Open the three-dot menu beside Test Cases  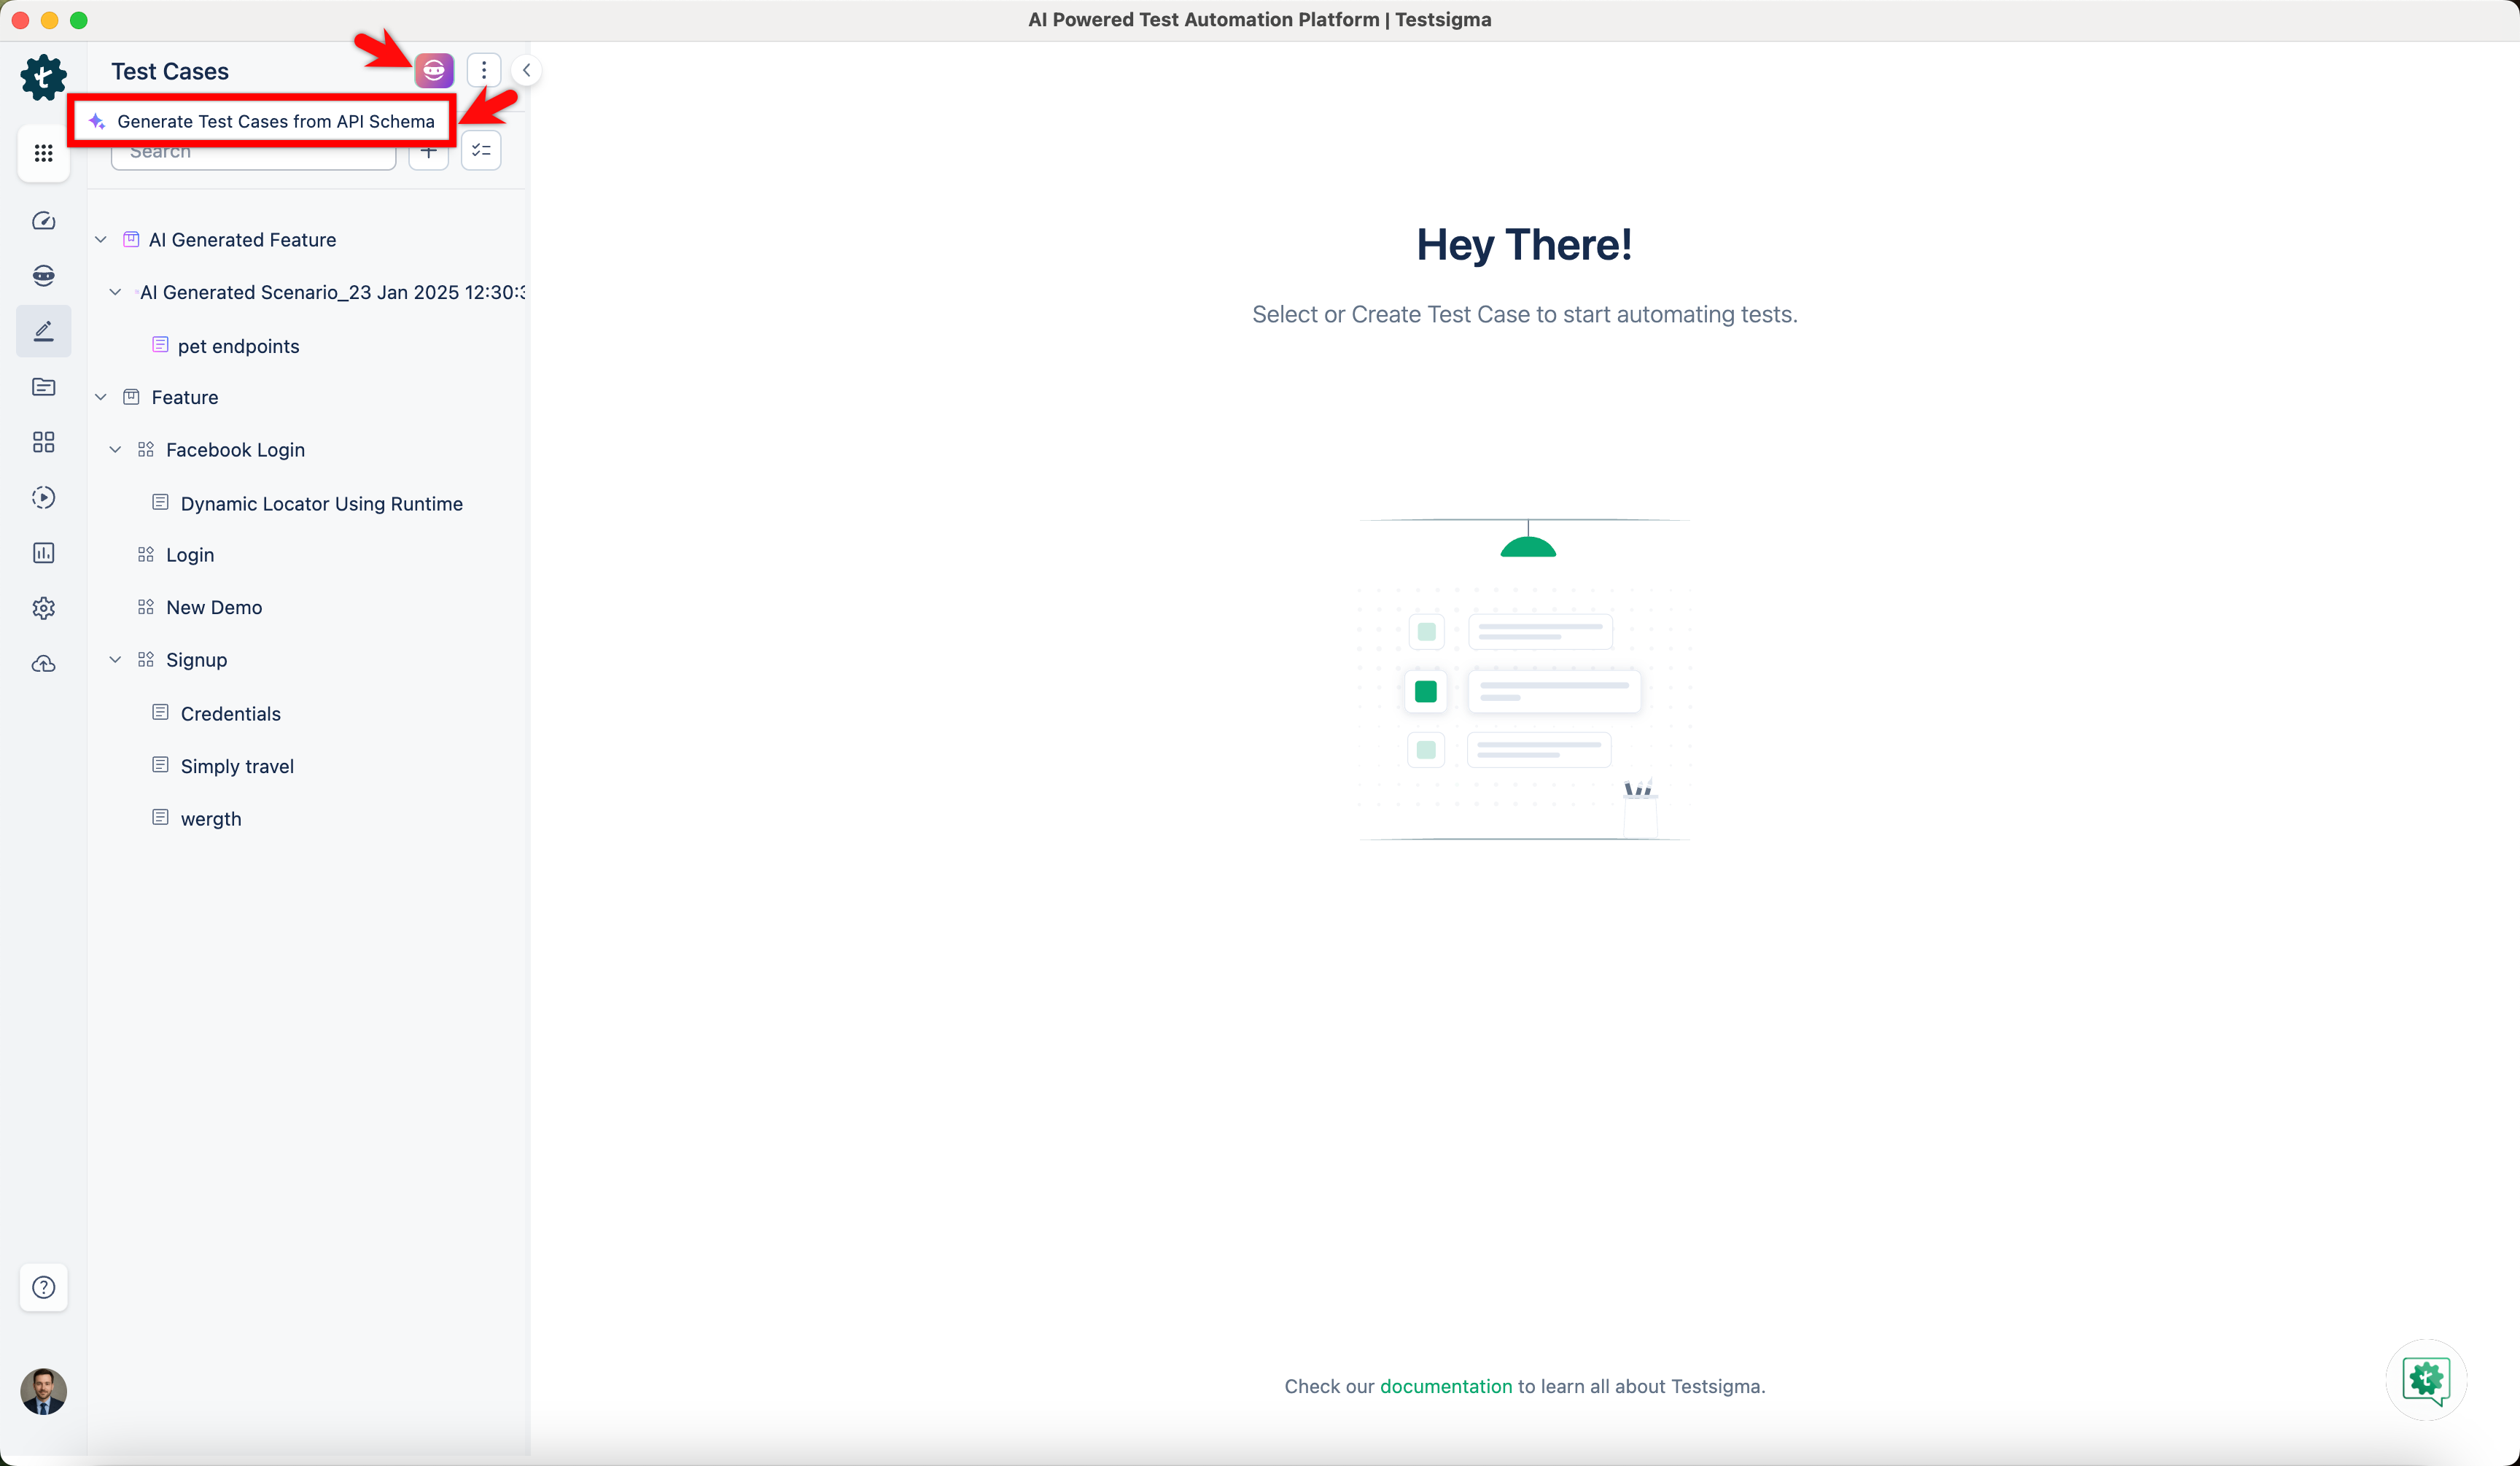(484, 70)
